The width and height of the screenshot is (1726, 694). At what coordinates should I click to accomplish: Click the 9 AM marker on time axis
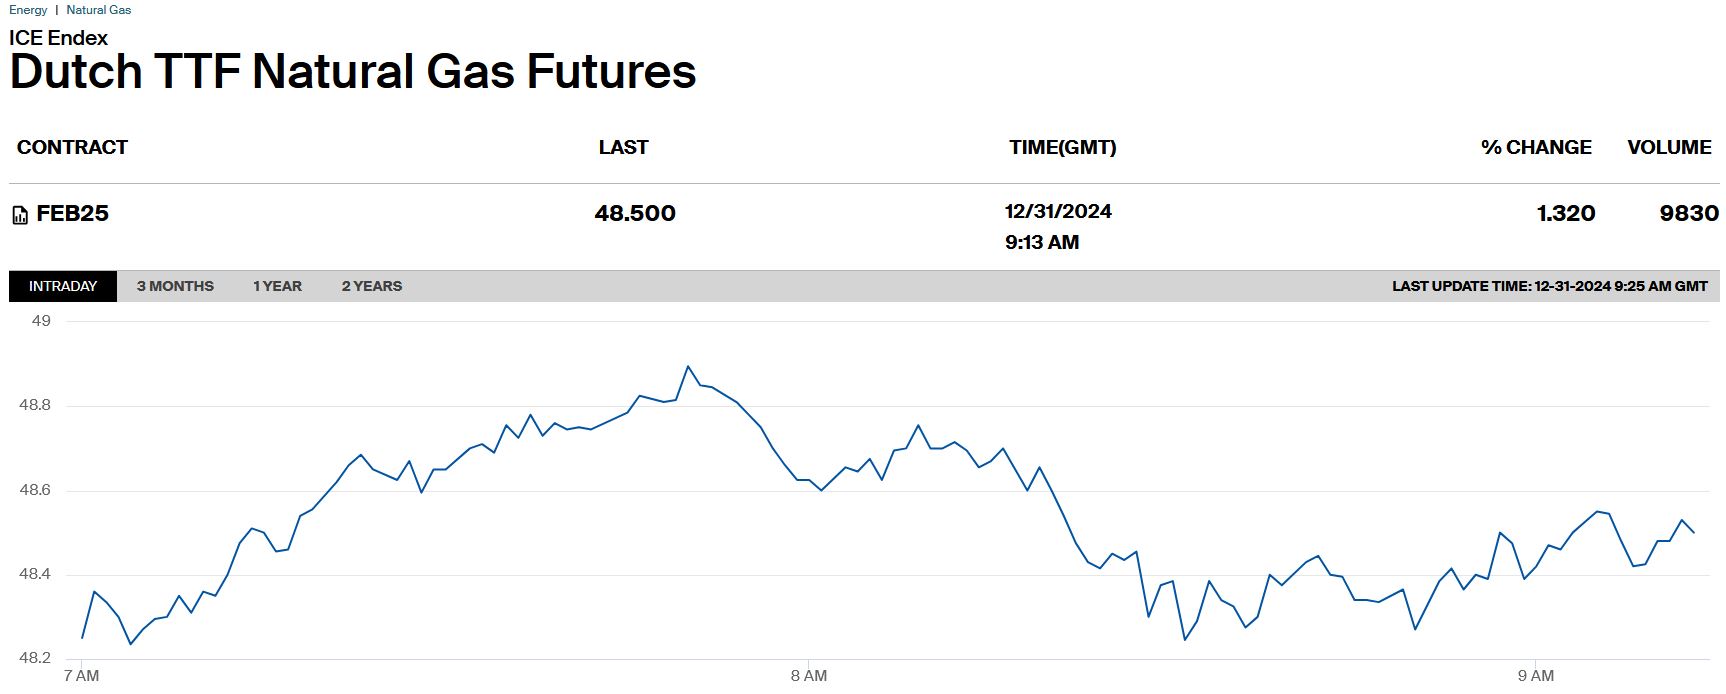tap(1535, 676)
